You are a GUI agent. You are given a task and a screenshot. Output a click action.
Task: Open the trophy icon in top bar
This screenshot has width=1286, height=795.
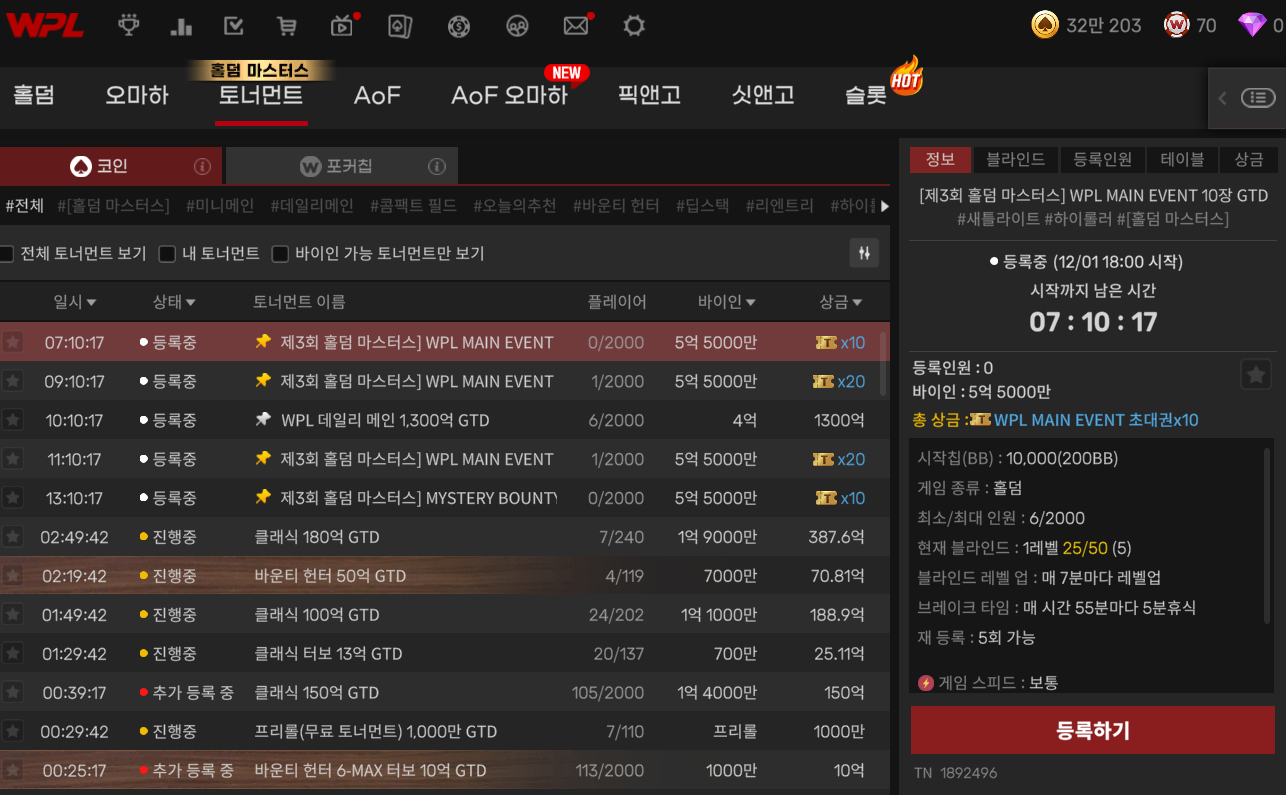click(128, 25)
